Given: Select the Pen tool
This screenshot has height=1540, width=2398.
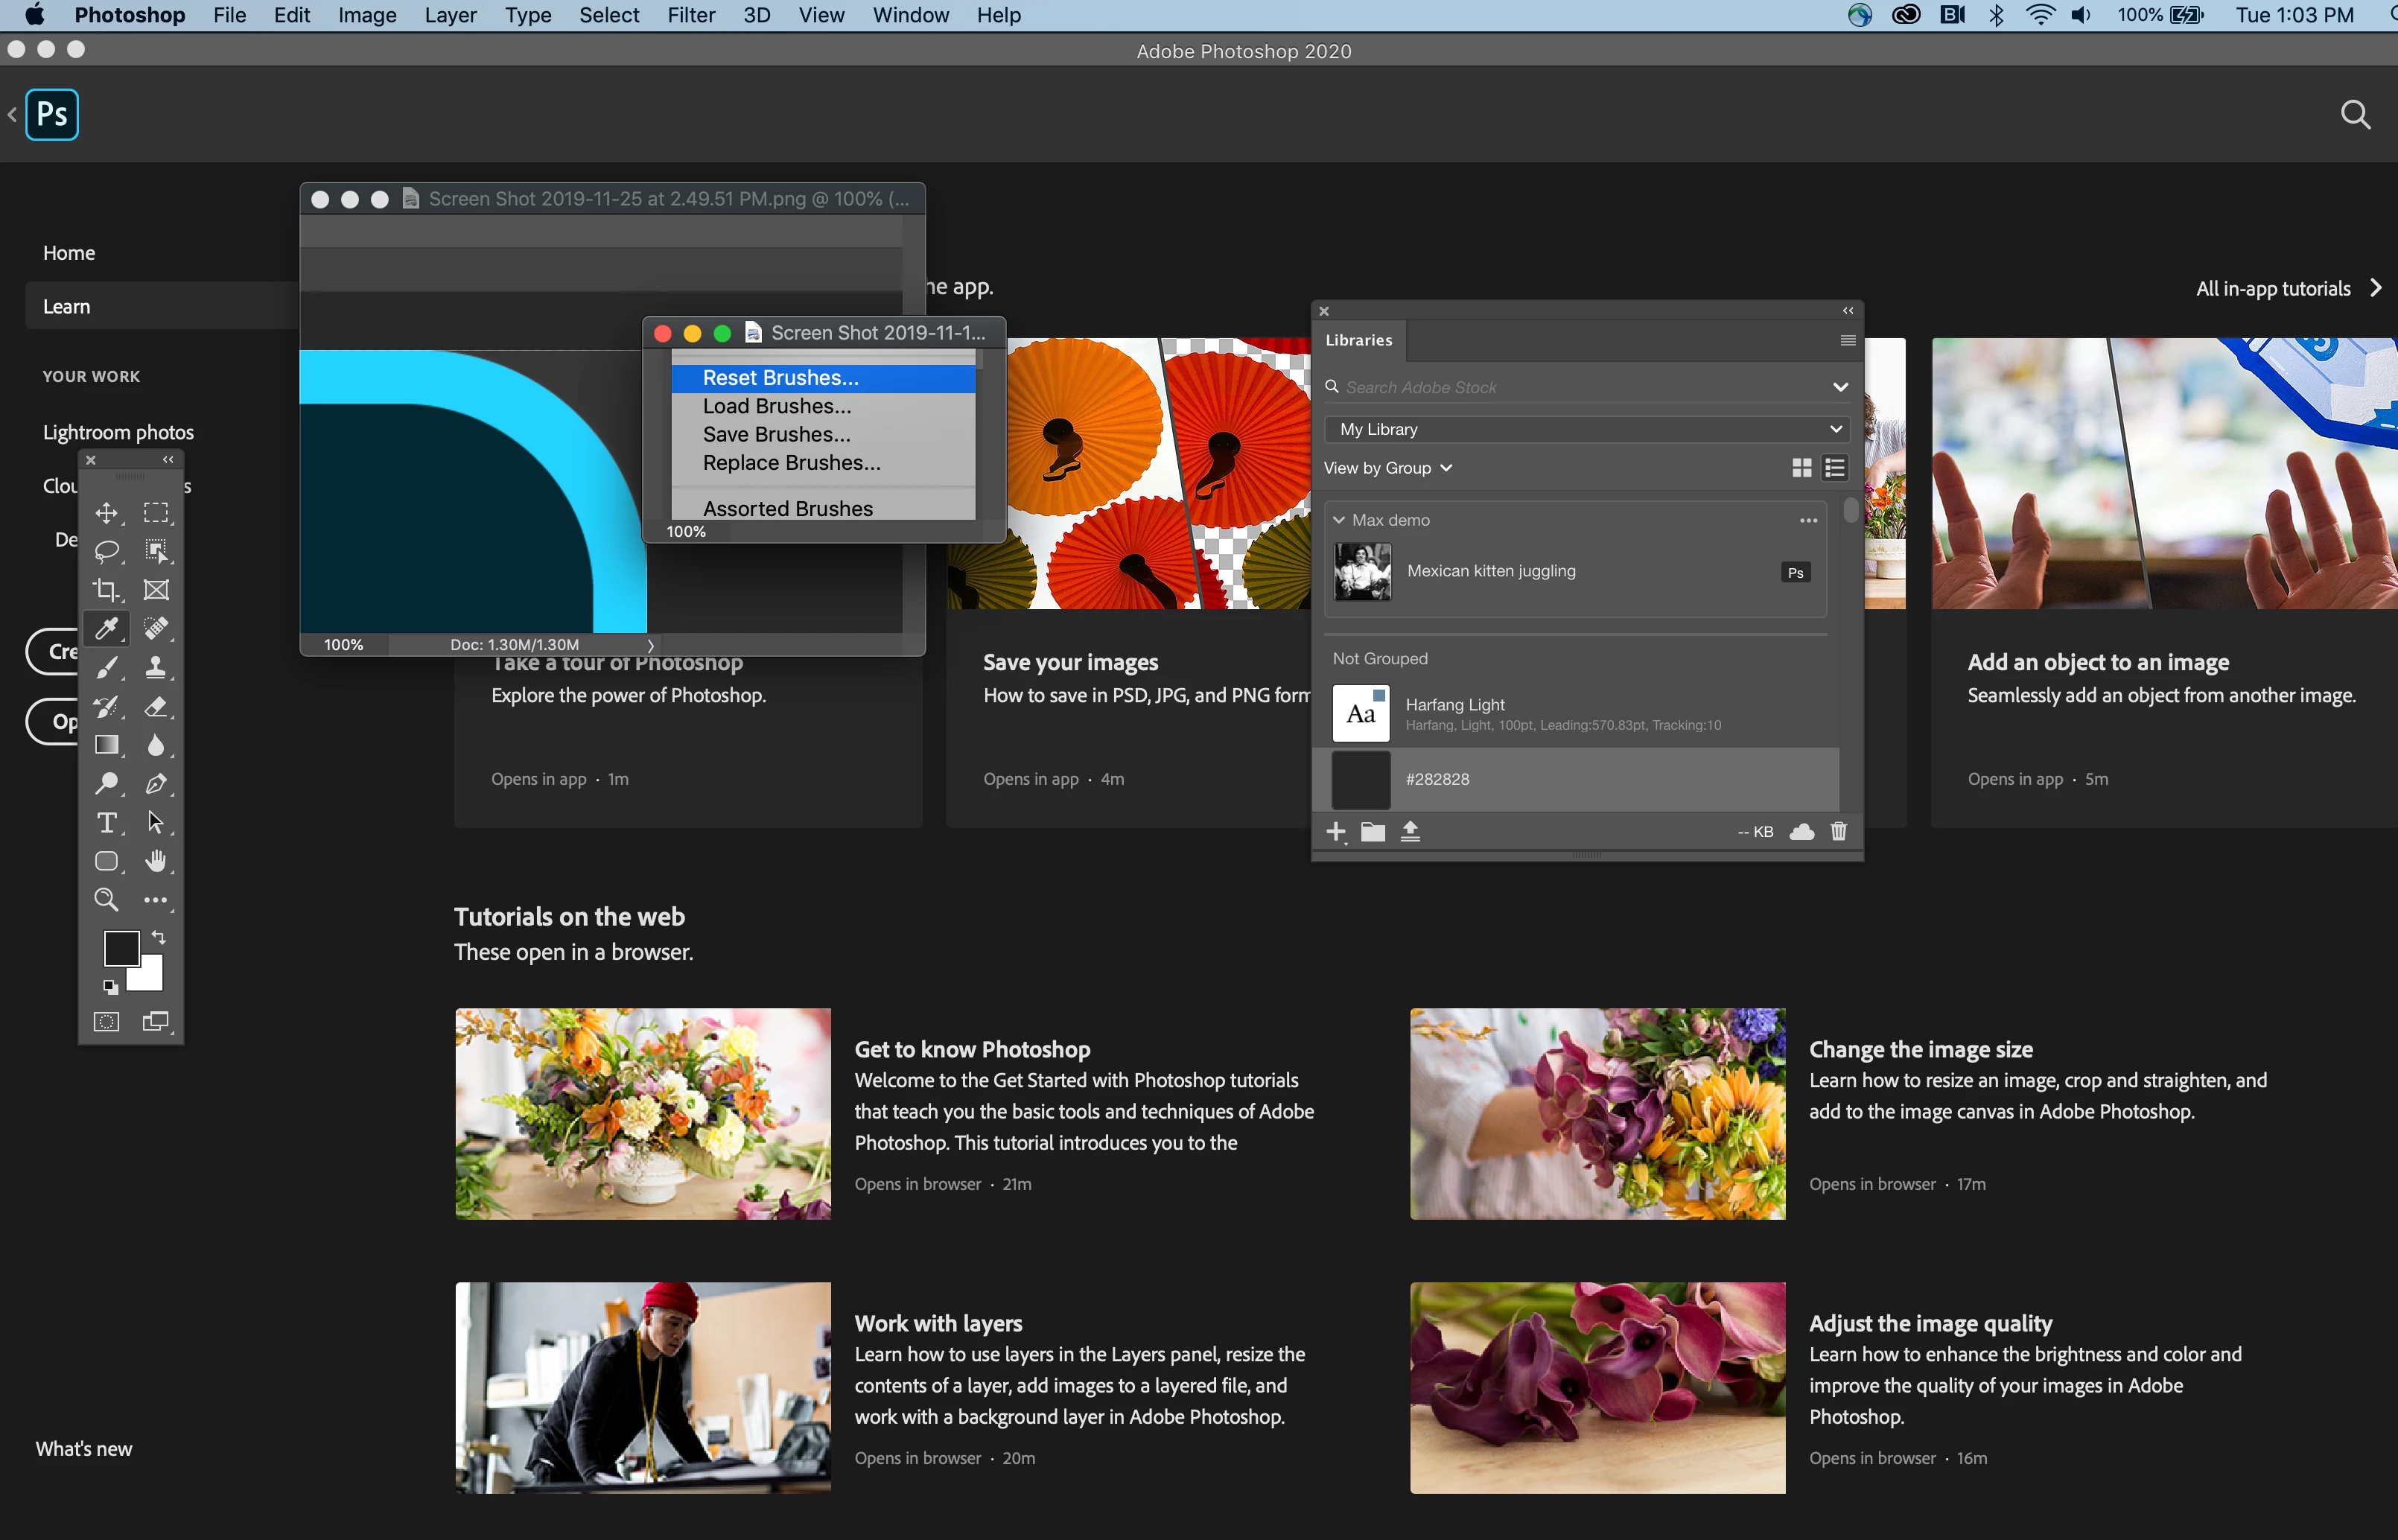Looking at the screenshot, I should tap(156, 784).
